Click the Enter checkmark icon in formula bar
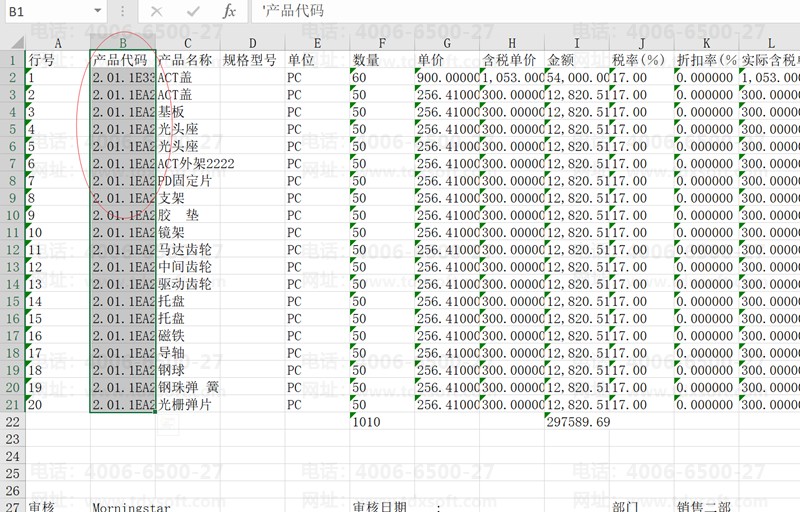The width and height of the screenshot is (800, 512). (193, 11)
